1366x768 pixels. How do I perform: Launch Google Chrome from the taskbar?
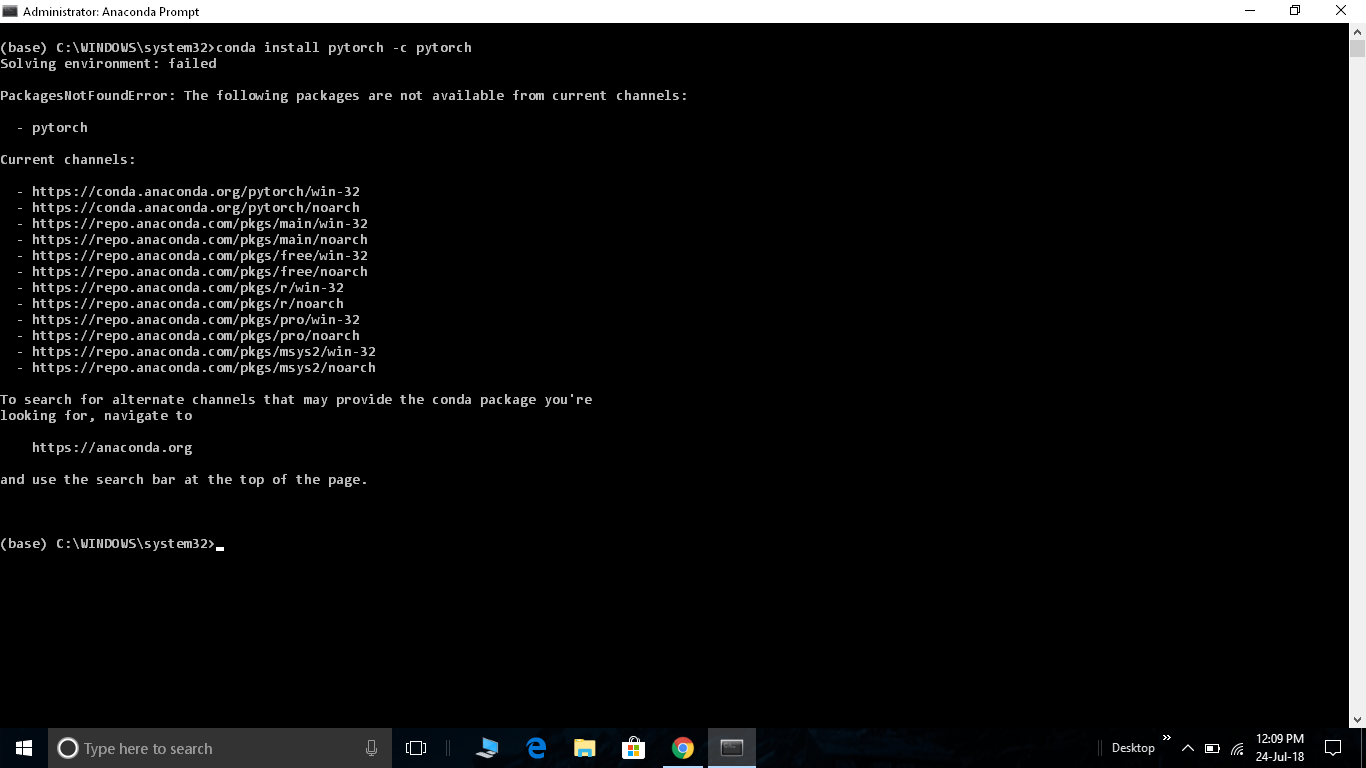pos(683,748)
